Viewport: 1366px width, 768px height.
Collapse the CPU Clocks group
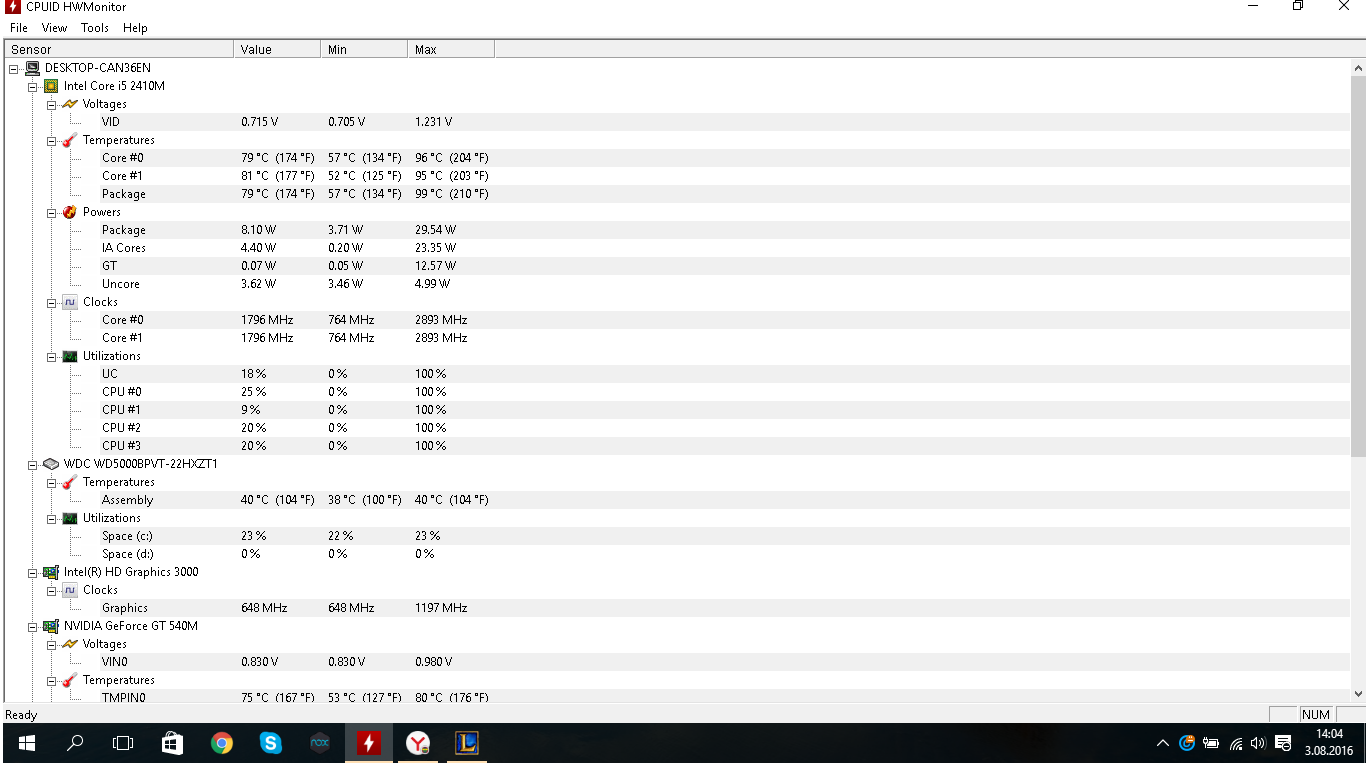(52, 302)
